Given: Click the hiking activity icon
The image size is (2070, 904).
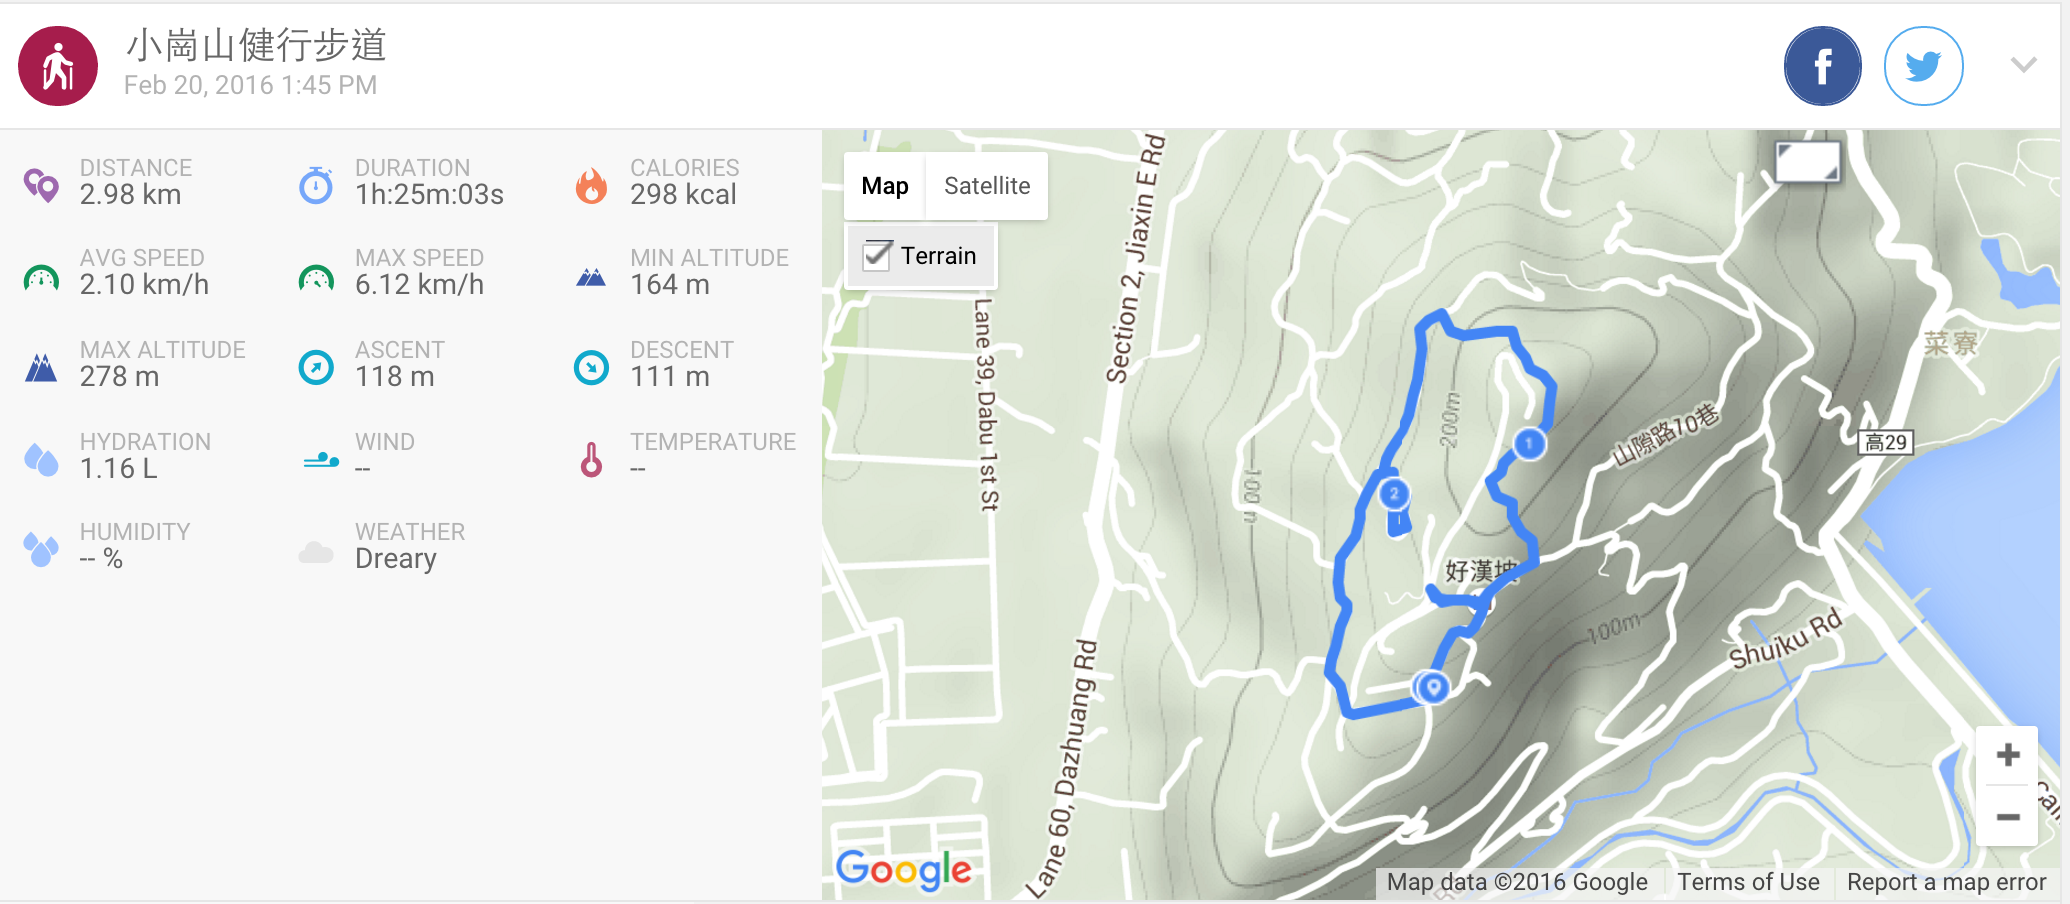Looking at the screenshot, I should click(x=58, y=66).
